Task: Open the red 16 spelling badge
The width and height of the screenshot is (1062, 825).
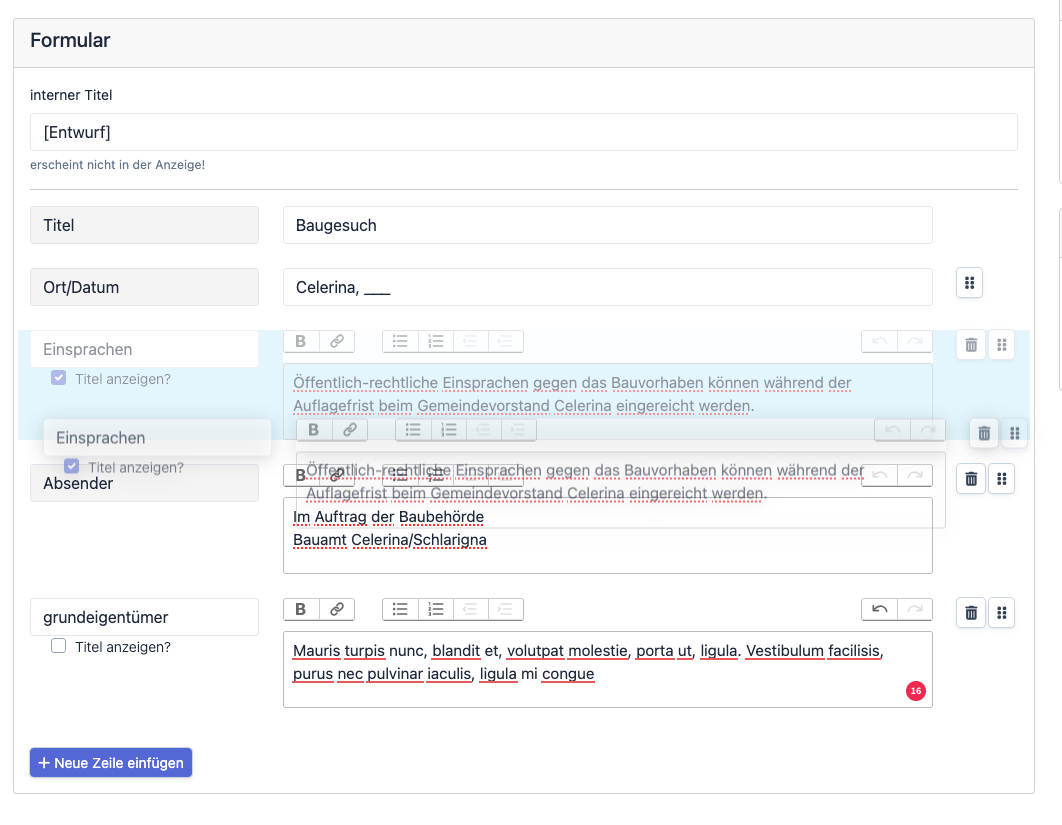Action: [x=915, y=690]
